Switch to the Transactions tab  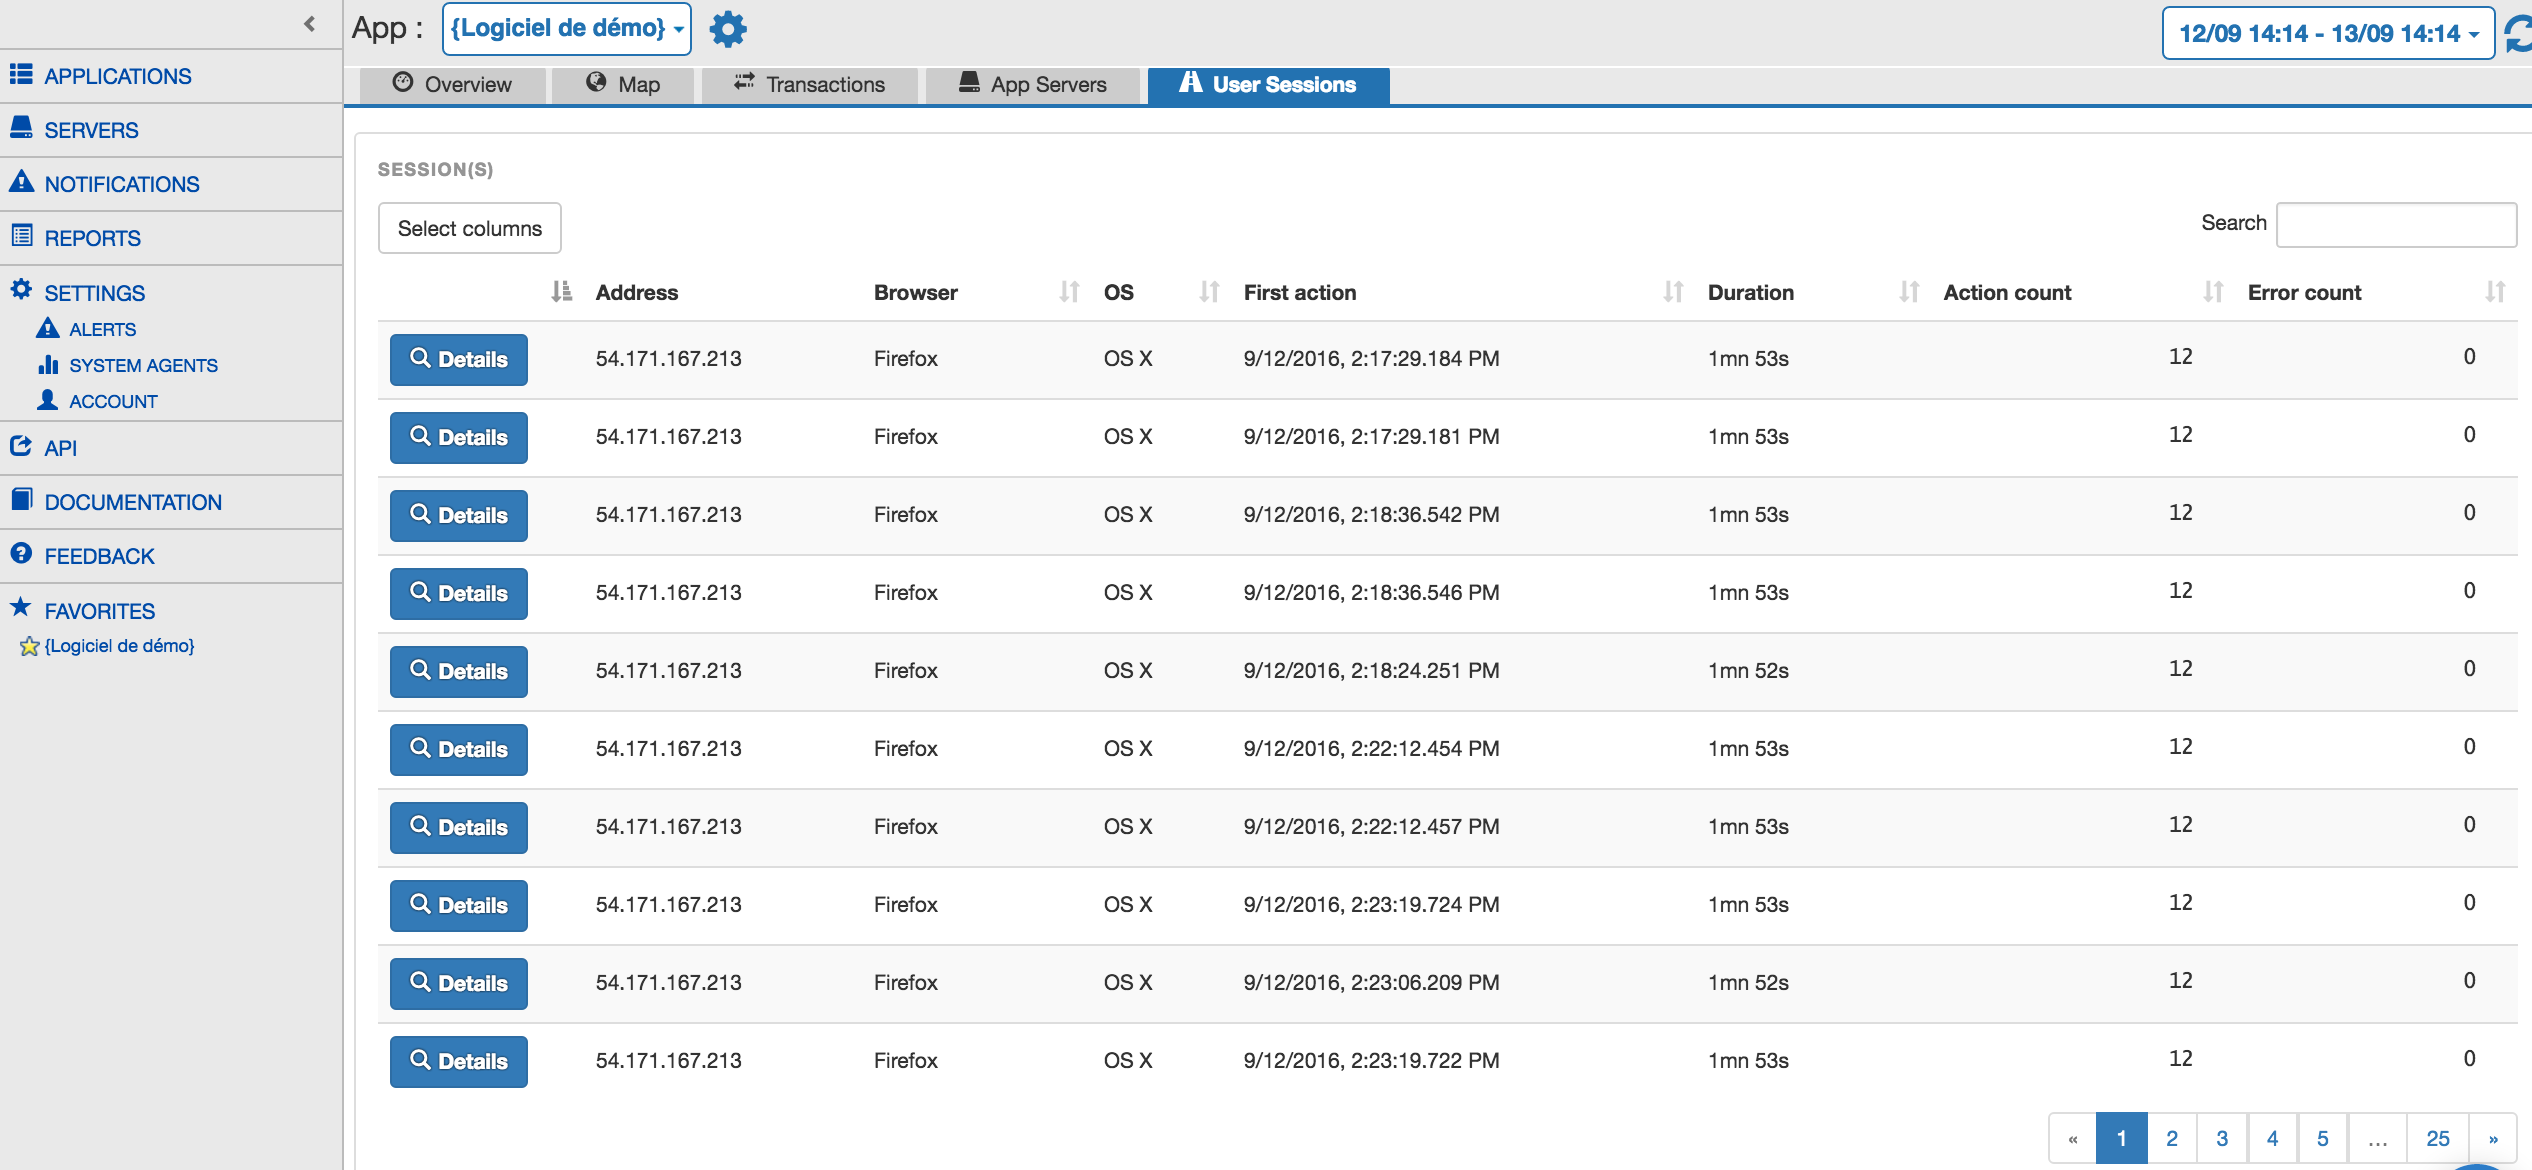pos(809,85)
